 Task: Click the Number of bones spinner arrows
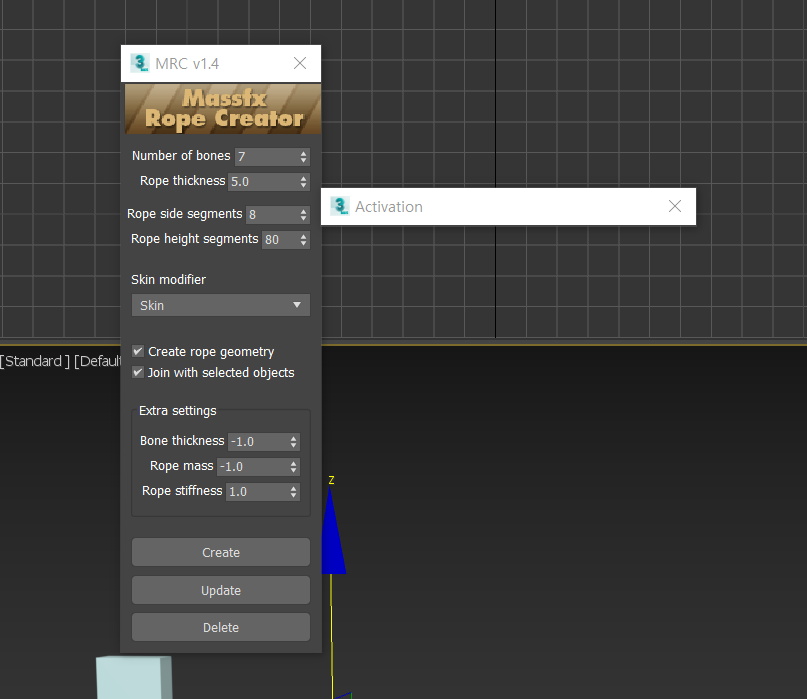pyautogui.click(x=304, y=156)
